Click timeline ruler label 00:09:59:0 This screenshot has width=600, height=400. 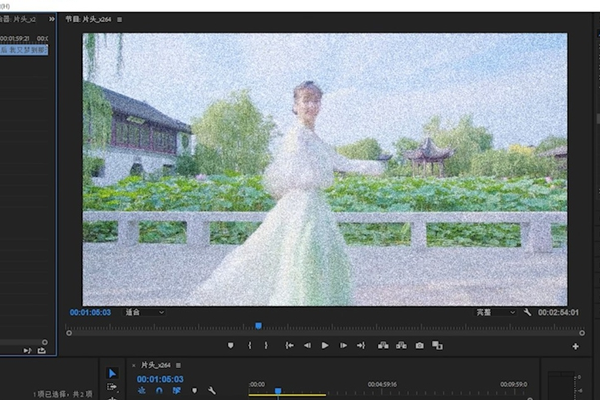[x=514, y=384]
